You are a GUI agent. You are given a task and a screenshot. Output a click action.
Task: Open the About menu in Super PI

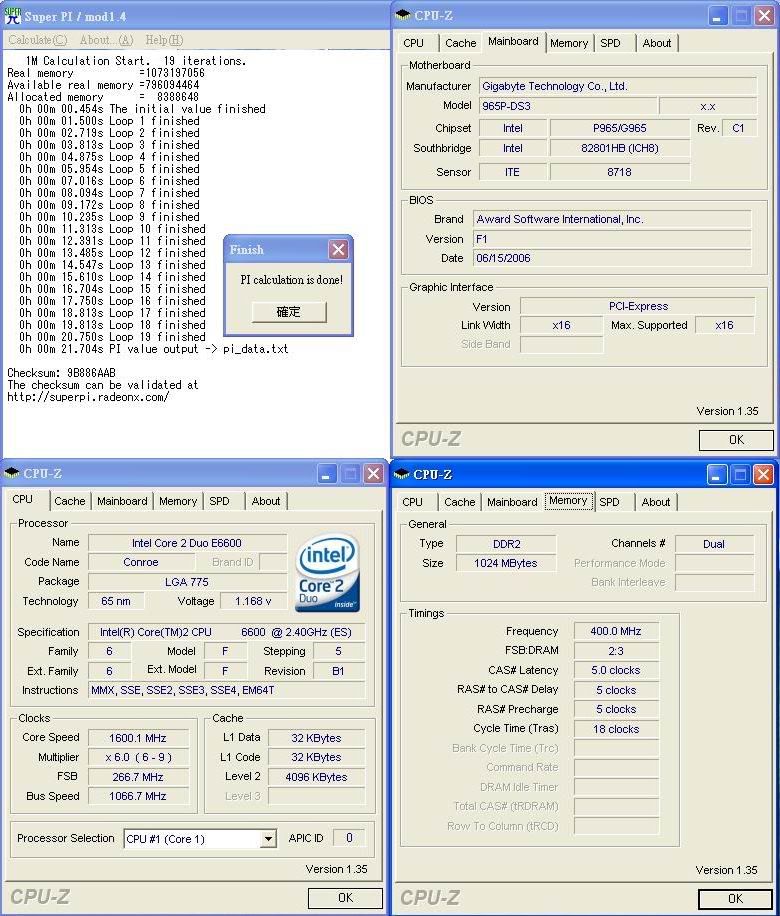(106, 40)
